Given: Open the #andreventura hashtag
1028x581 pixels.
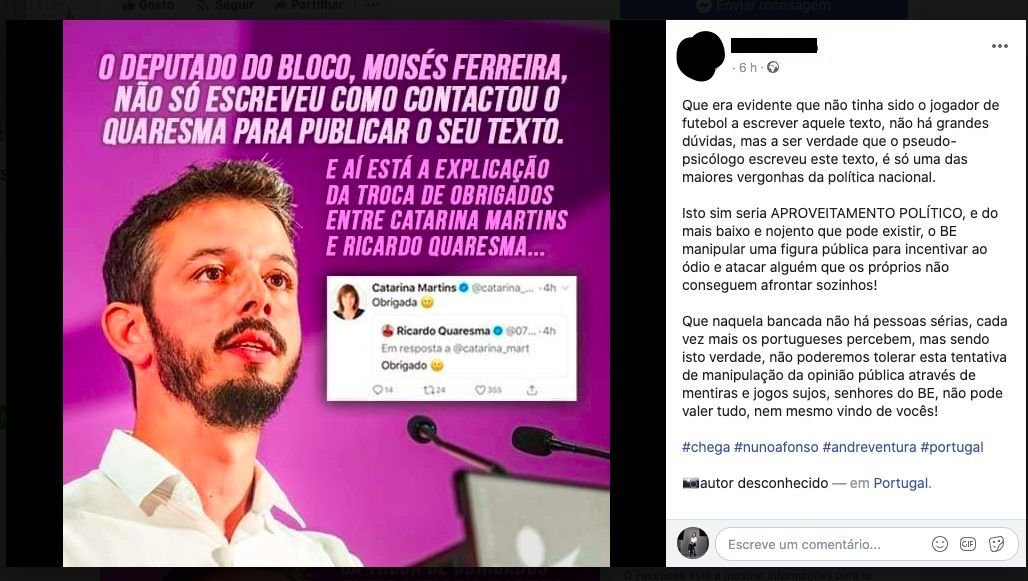Looking at the screenshot, I should point(869,447).
